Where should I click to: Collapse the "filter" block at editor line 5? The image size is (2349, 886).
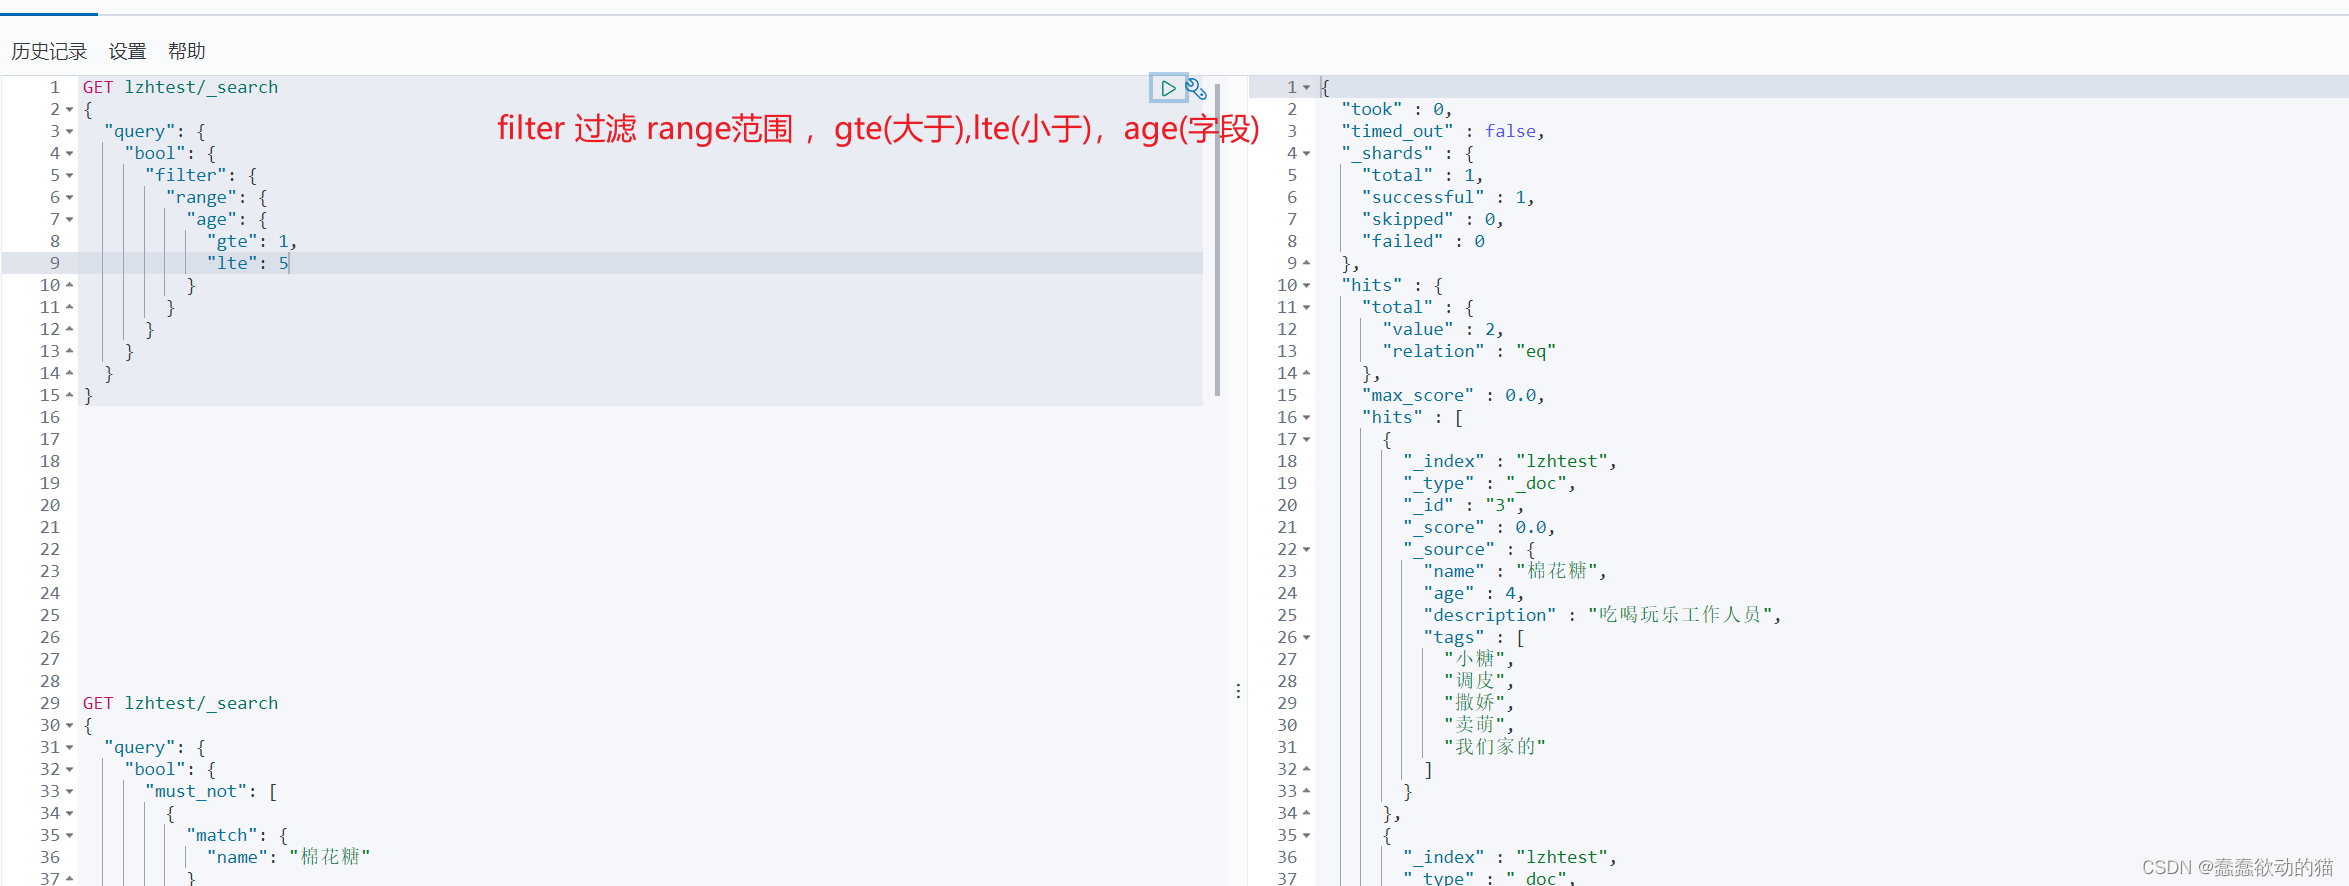click(69, 176)
